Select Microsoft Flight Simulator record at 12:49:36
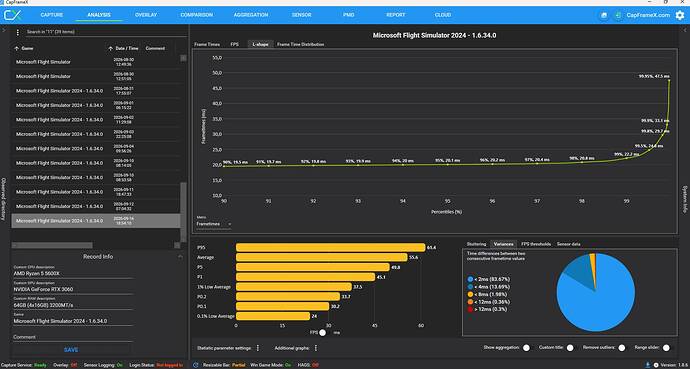Screen dimensions: 690x369 pyautogui.click(x=96, y=62)
